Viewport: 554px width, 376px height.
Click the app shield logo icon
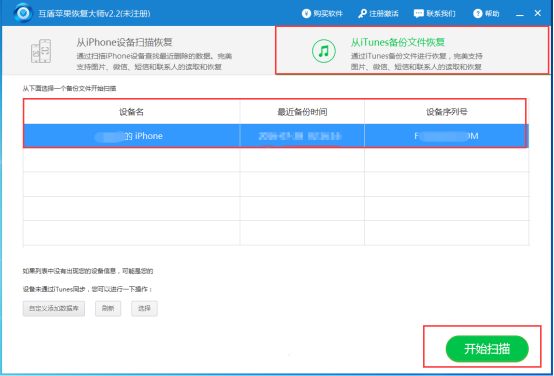[x=23, y=13]
